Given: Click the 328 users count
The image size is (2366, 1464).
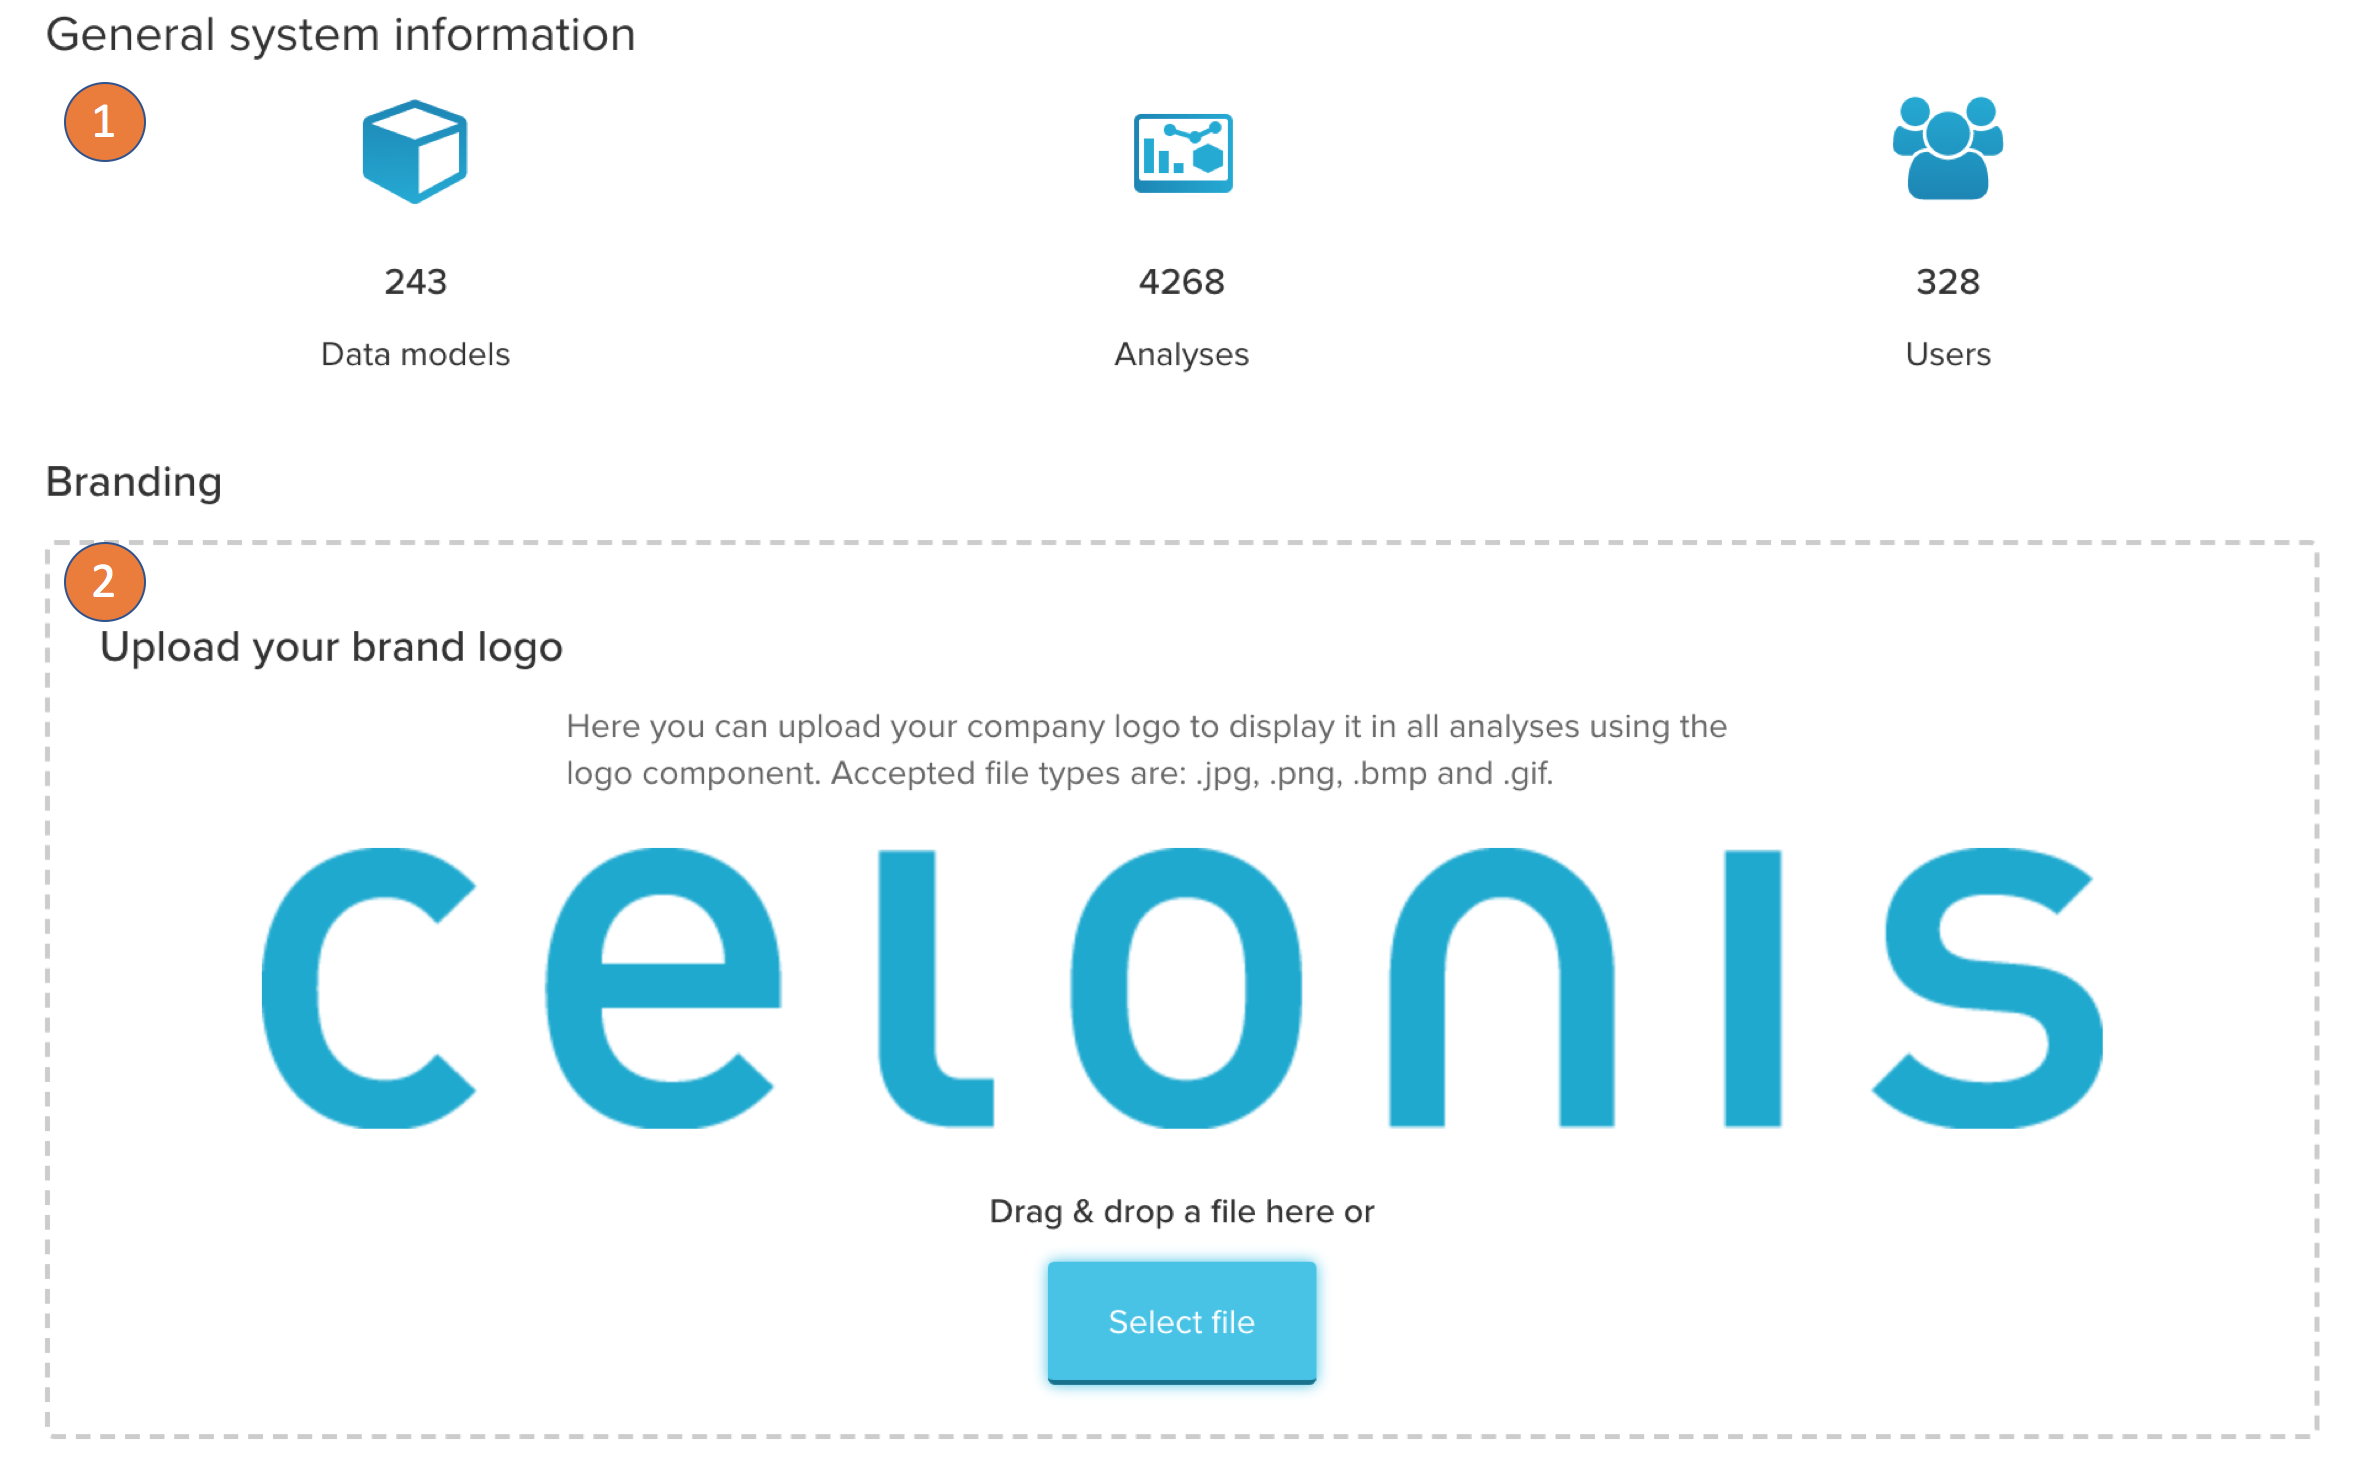Looking at the screenshot, I should (1947, 282).
